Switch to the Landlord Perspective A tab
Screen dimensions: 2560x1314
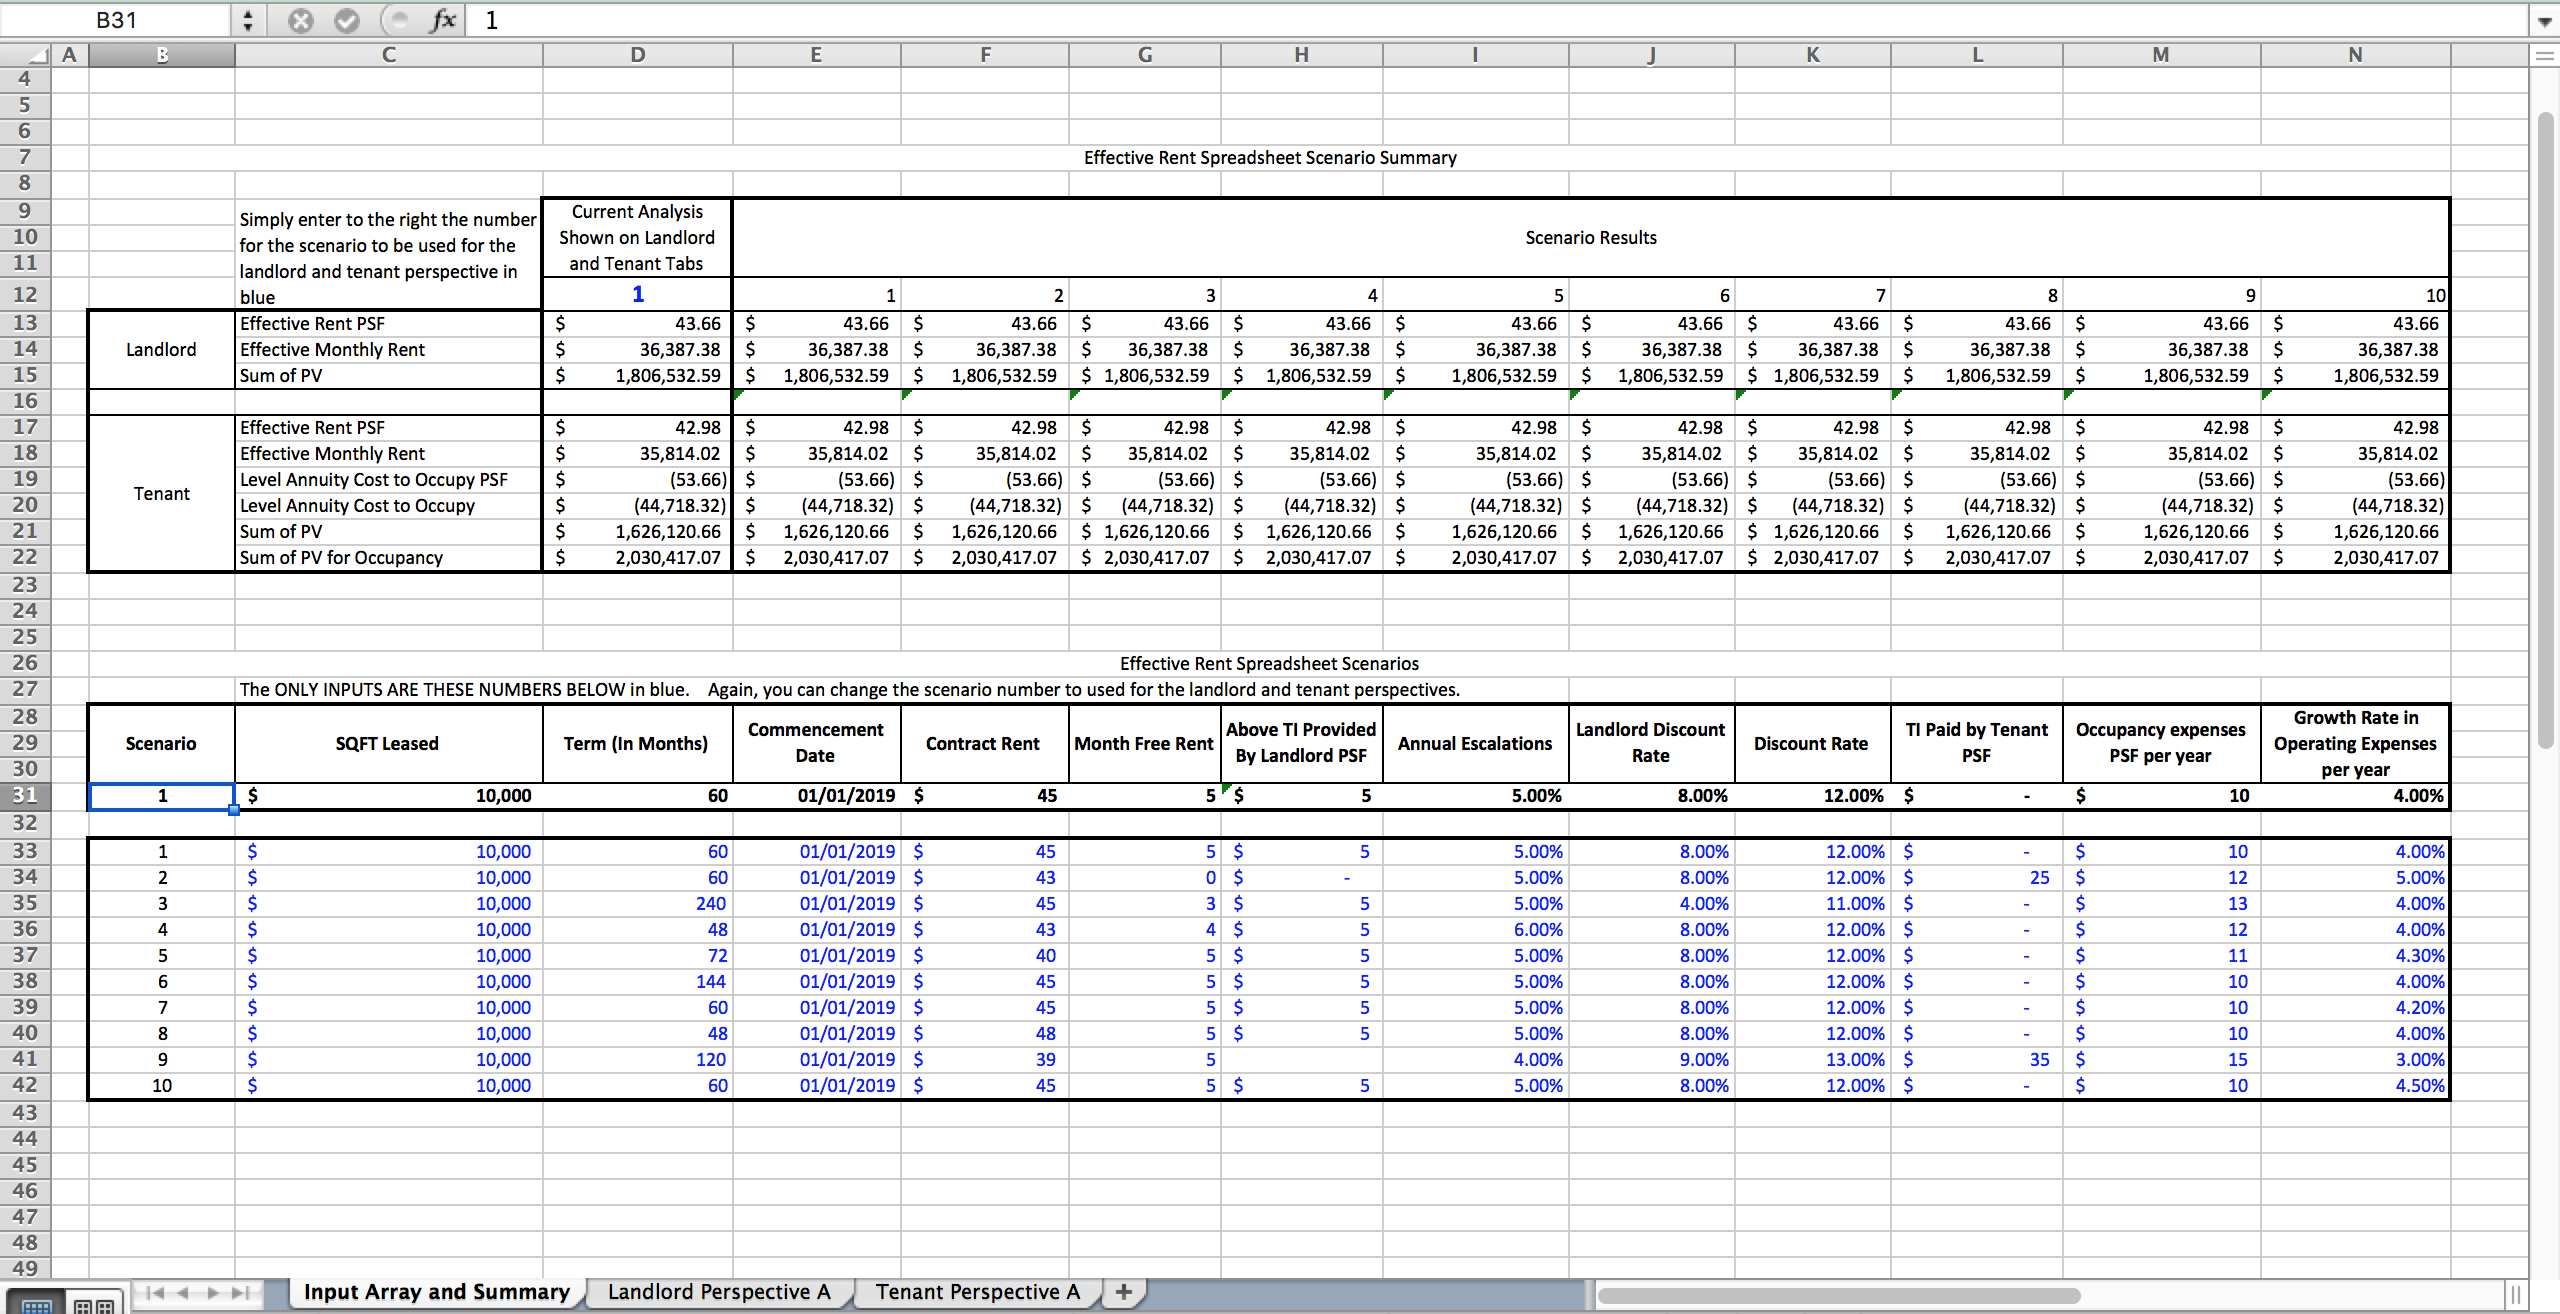click(x=719, y=1292)
